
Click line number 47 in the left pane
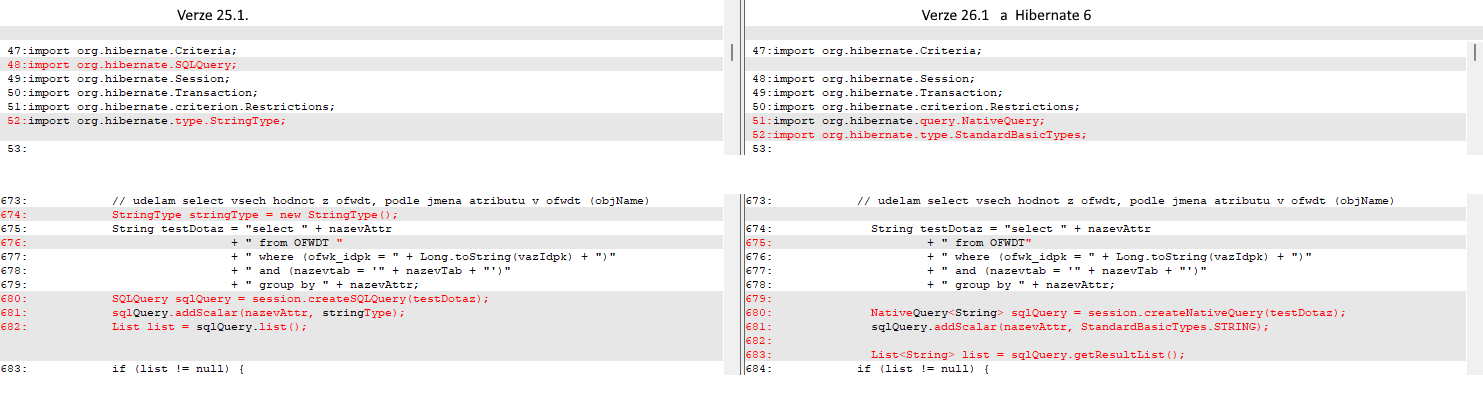[x=14, y=50]
